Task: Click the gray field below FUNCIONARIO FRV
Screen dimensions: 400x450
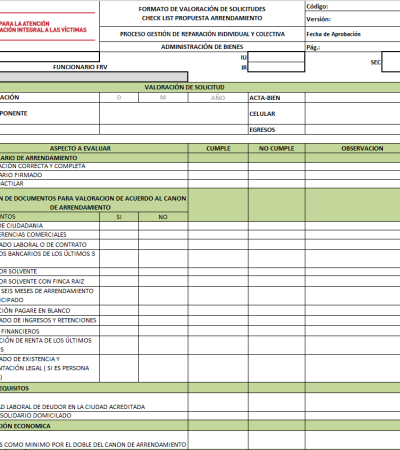Action: coord(93,77)
